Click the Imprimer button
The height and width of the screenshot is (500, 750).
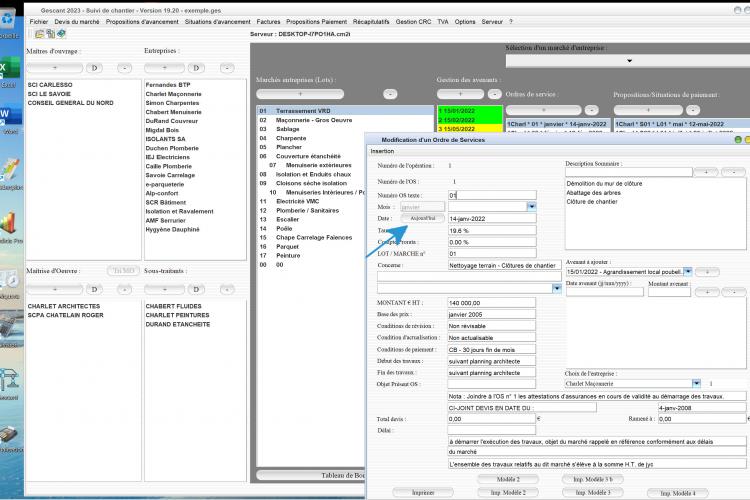(423, 492)
